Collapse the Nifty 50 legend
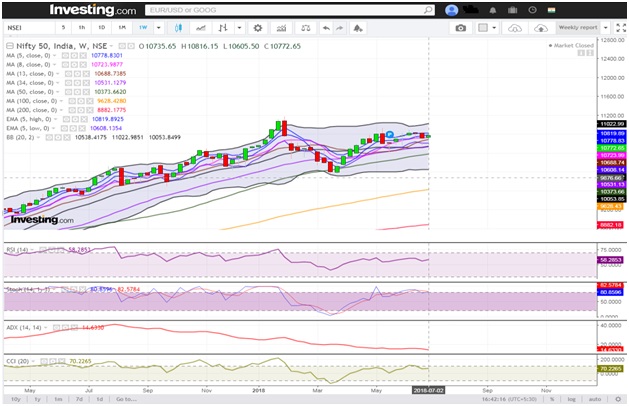This screenshot has width=629, height=406. pos(10,46)
